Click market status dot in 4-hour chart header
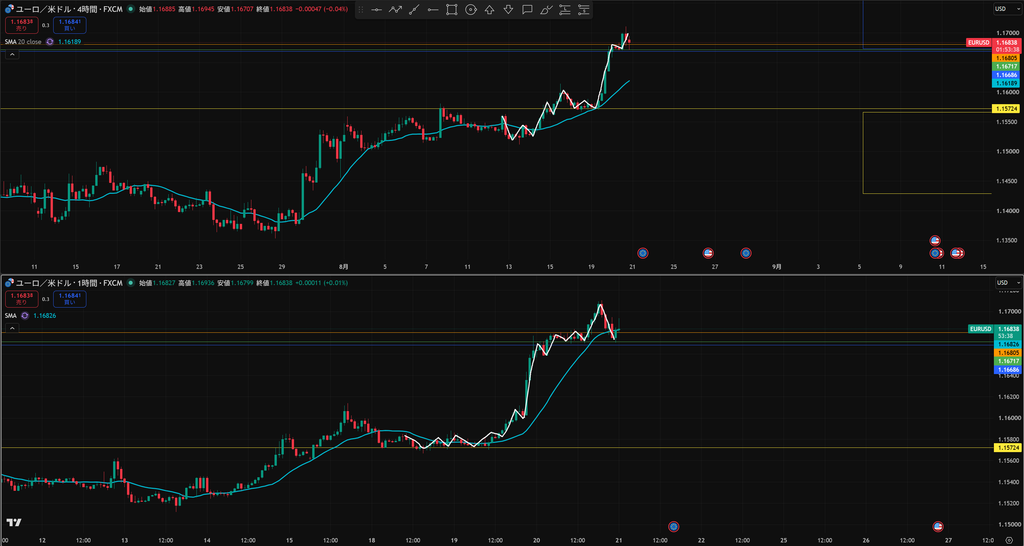 131,9
